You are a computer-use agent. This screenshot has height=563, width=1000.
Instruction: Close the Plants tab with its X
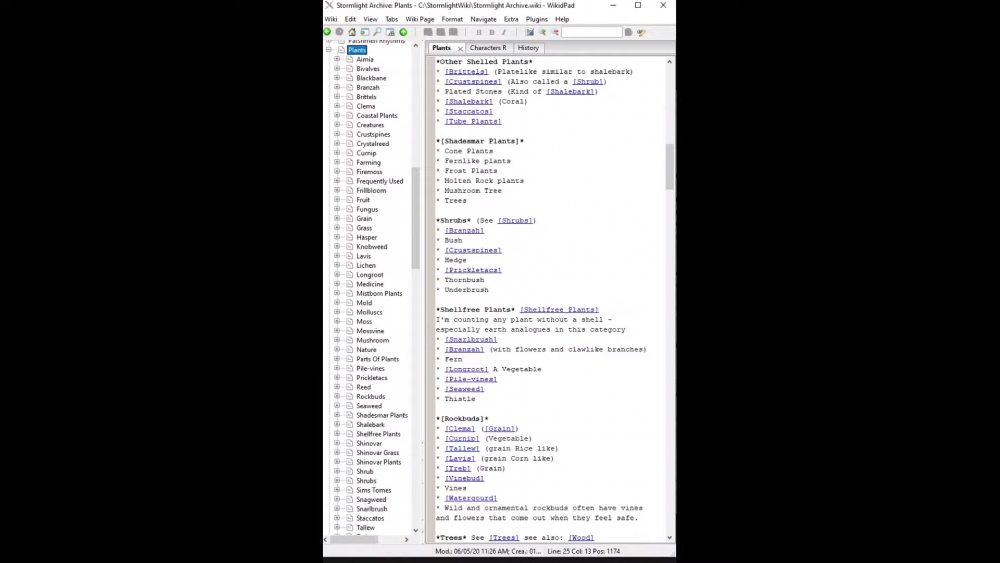[x=460, y=48]
